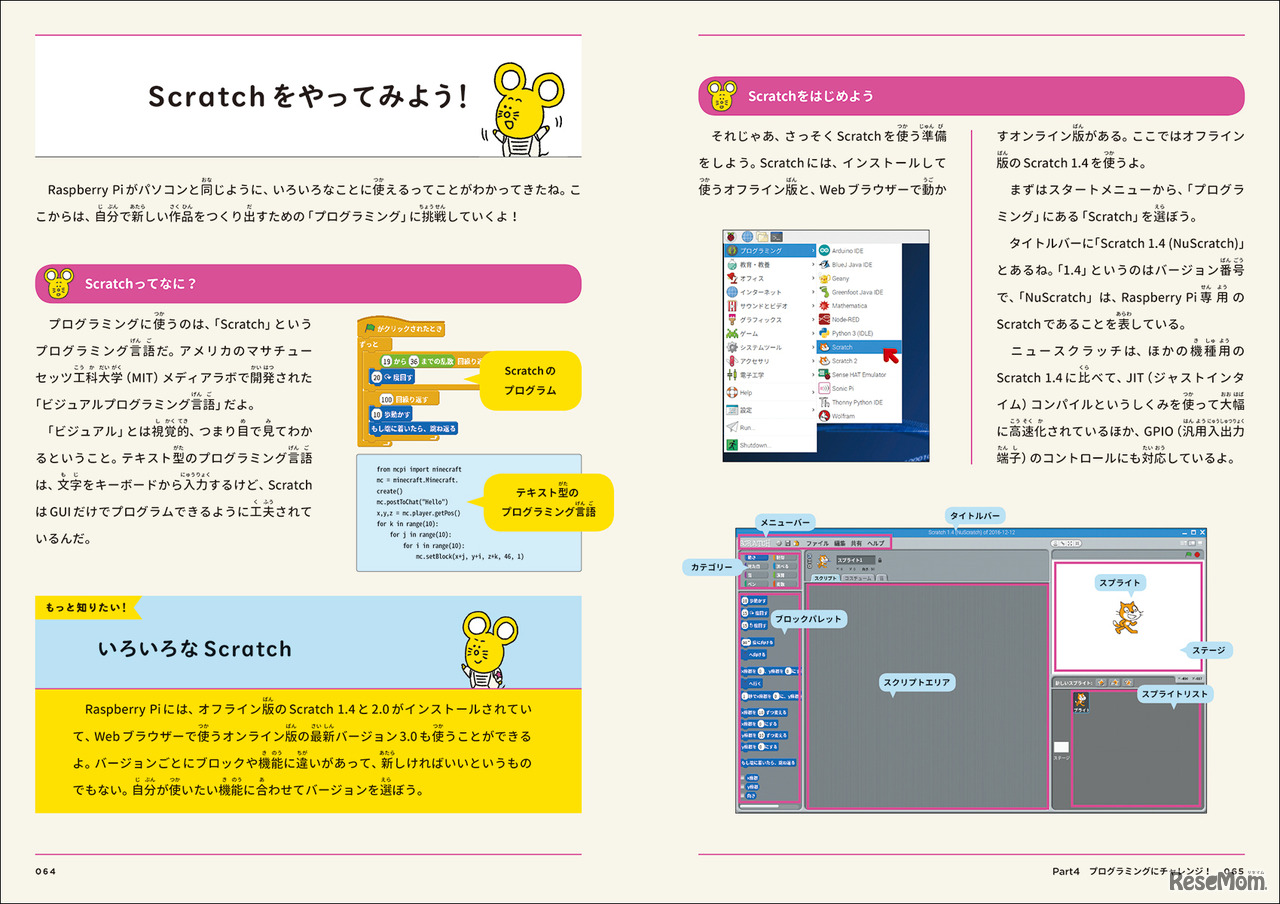This screenshot has width=1280, height=904.
Task: Click the スプライト1 sprite name field
Action: (855, 560)
